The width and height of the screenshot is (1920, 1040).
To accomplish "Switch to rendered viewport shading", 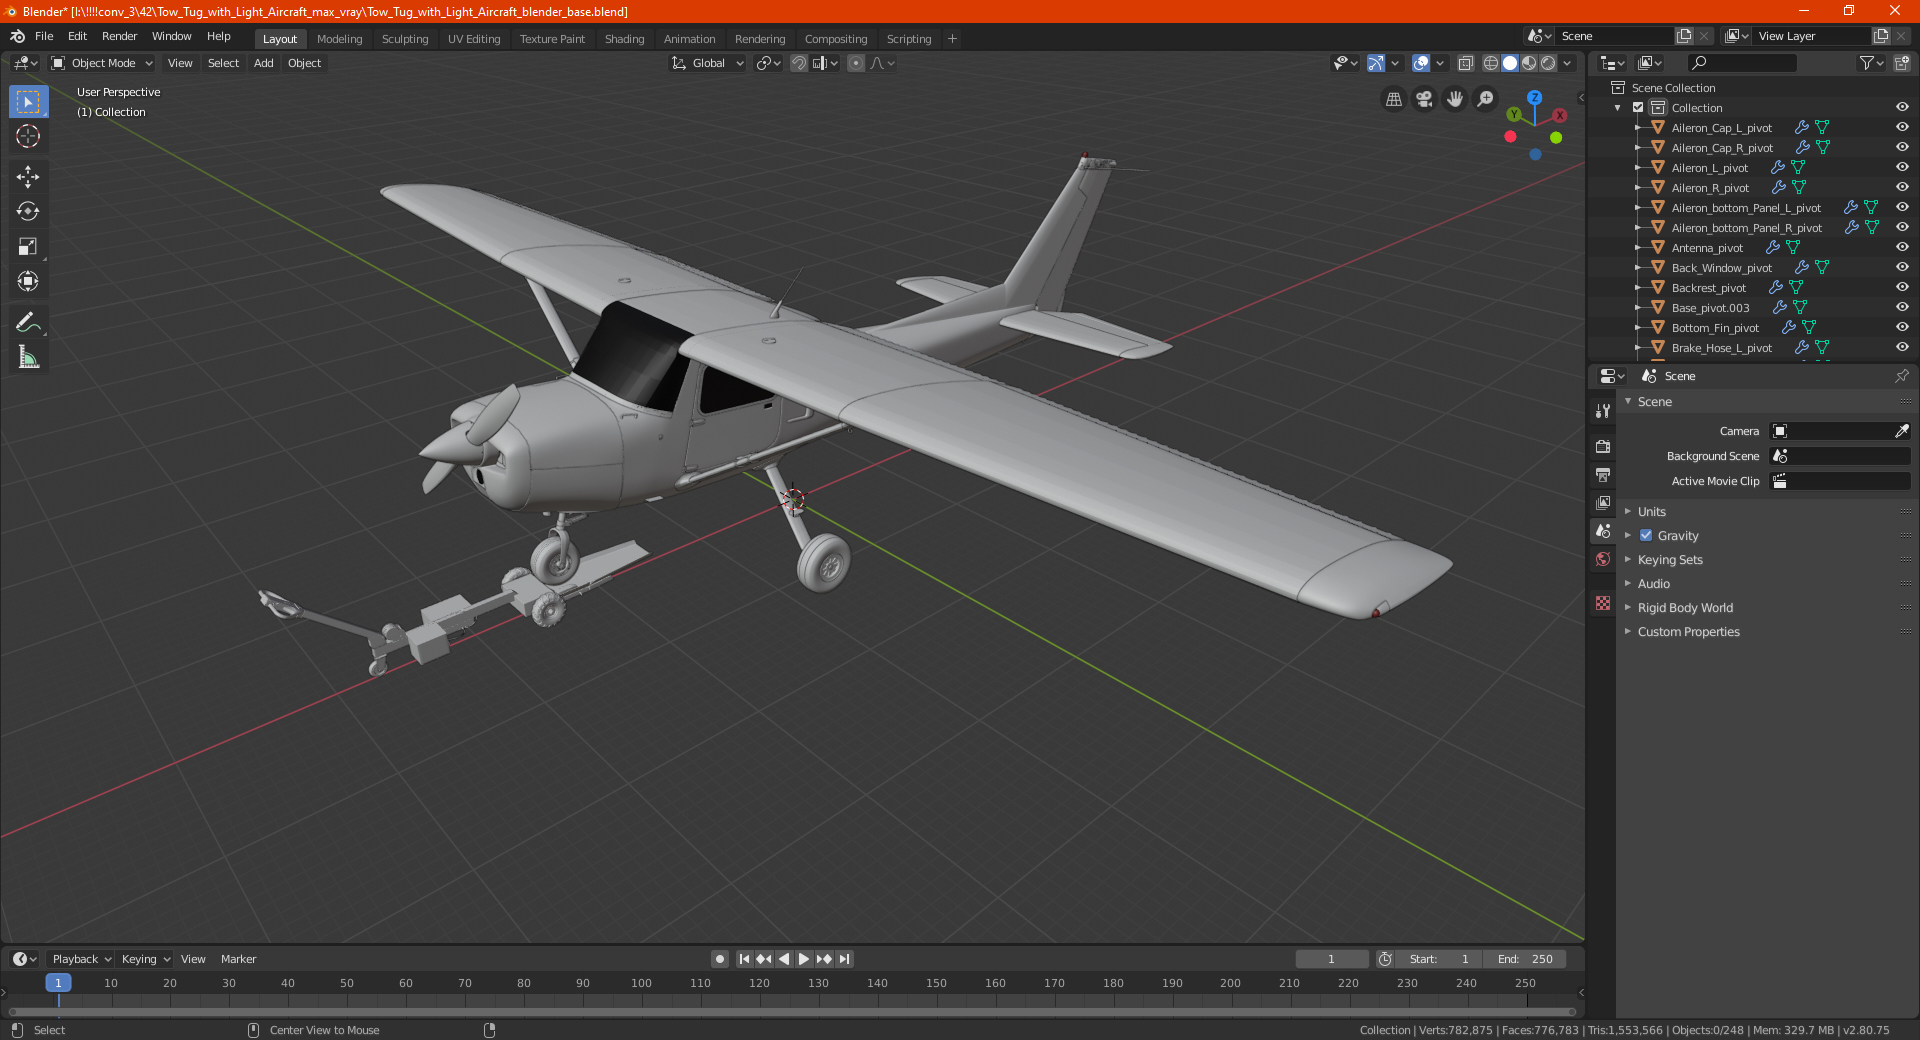I will pos(1548,63).
